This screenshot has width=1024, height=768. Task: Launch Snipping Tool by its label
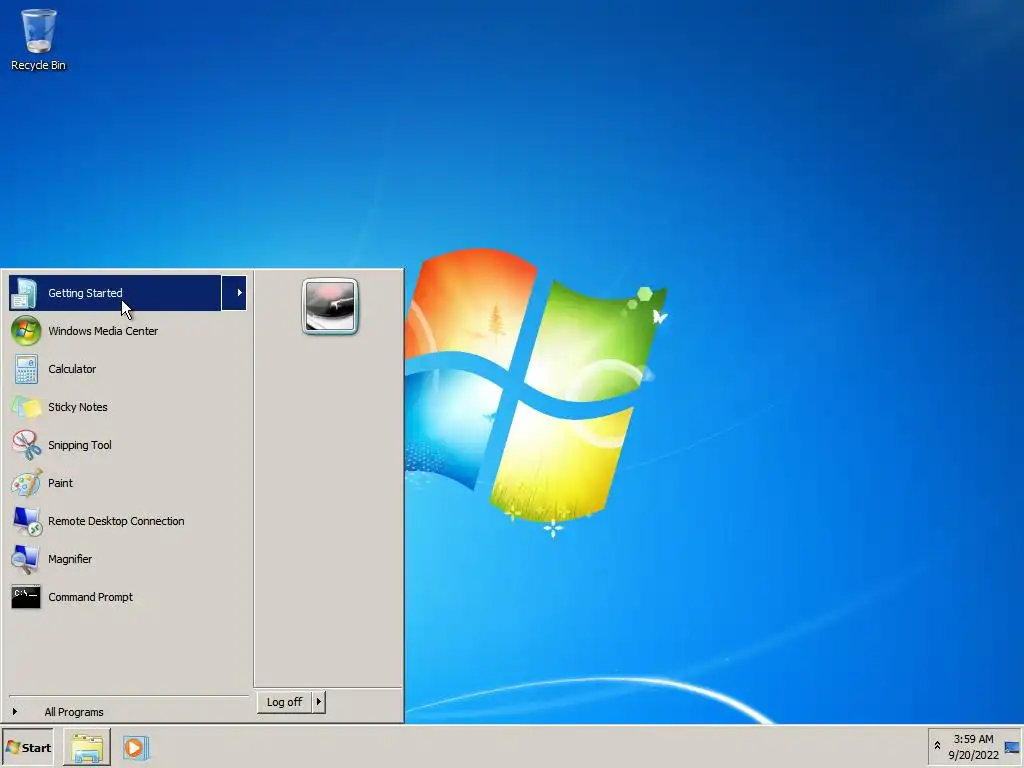coord(80,445)
